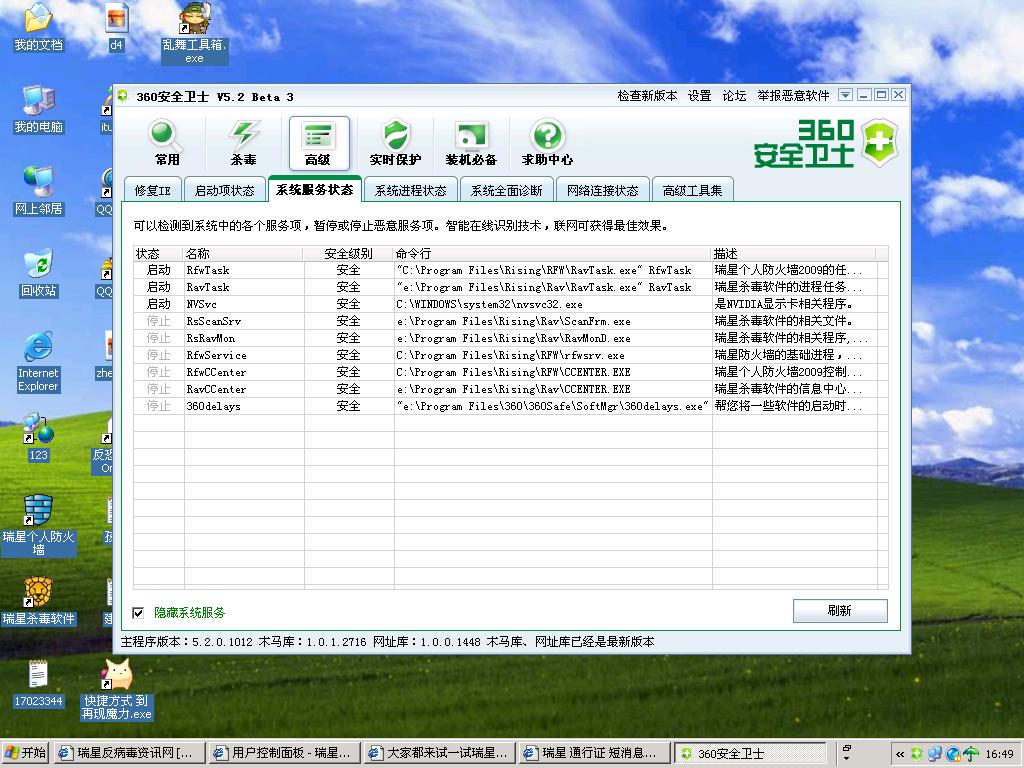The width and height of the screenshot is (1024, 768).
Task: Switch to the 系统进程状态 tab
Action: pyautogui.click(x=411, y=190)
